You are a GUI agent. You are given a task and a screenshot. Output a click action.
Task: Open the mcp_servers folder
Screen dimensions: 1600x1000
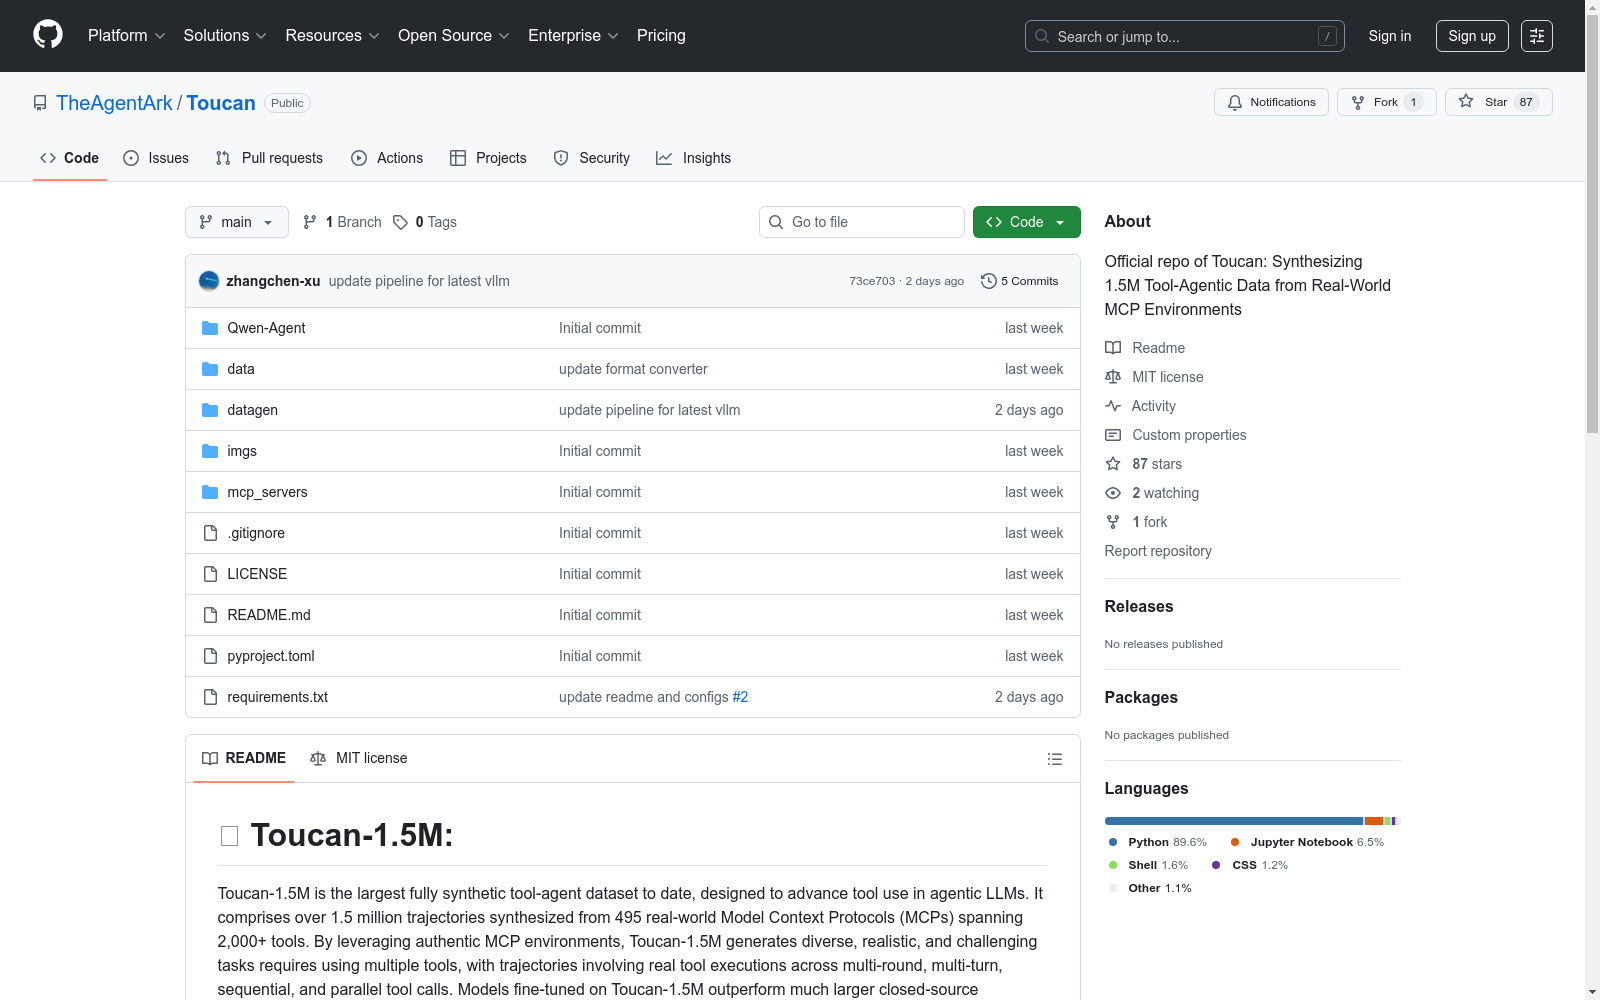(267, 492)
